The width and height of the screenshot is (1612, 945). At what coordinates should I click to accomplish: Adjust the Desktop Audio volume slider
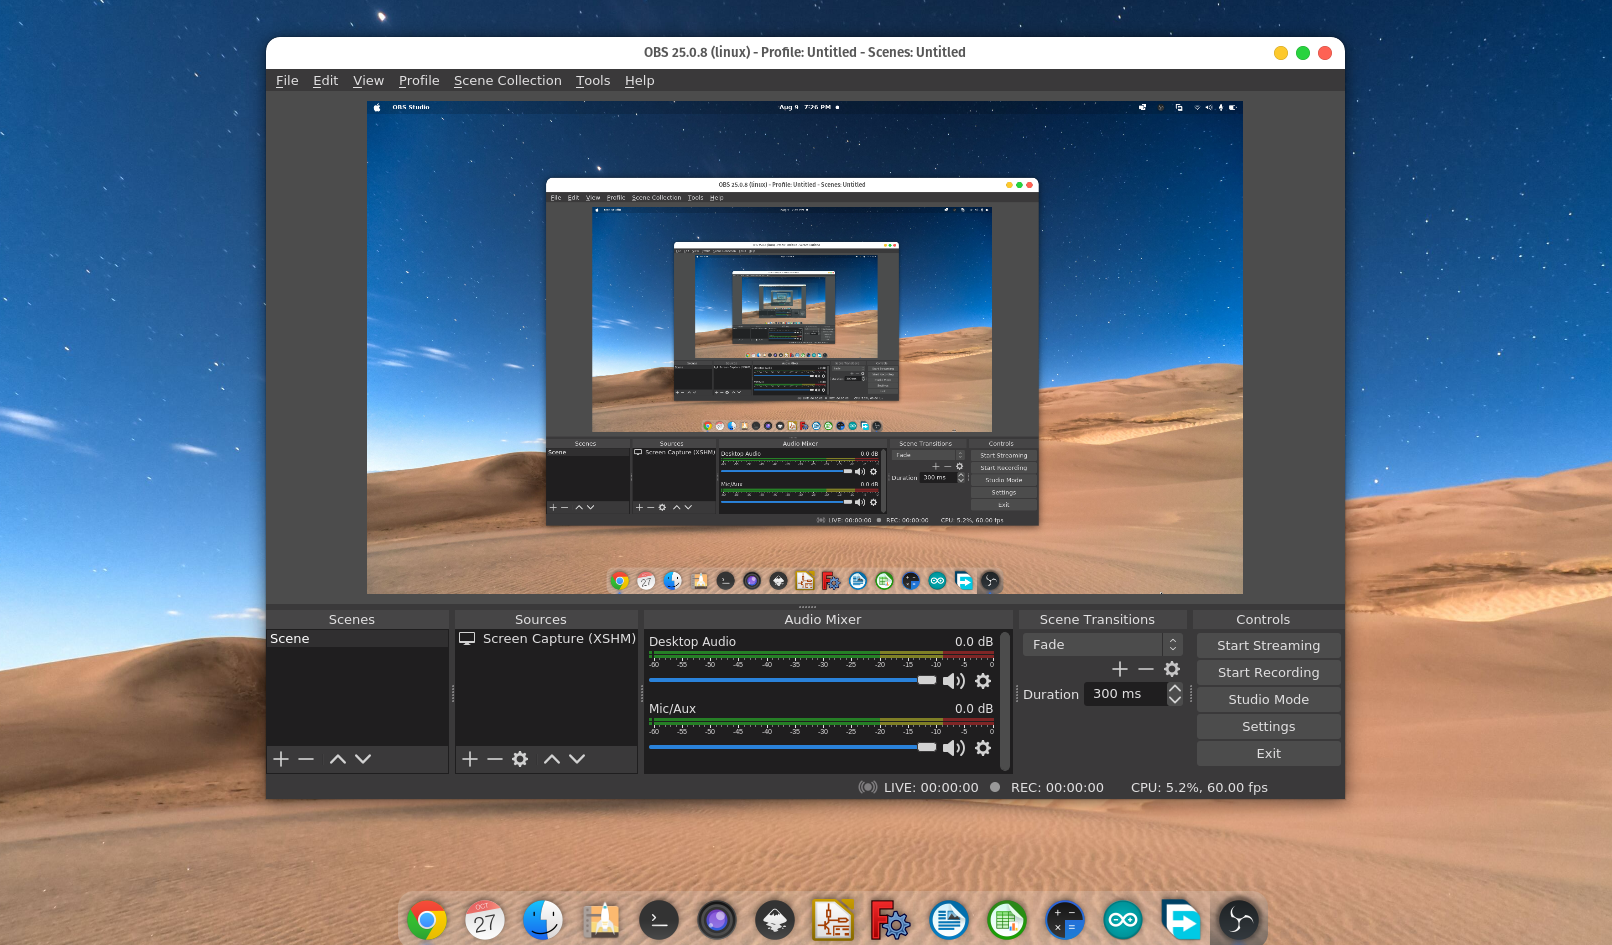tap(792, 681)
